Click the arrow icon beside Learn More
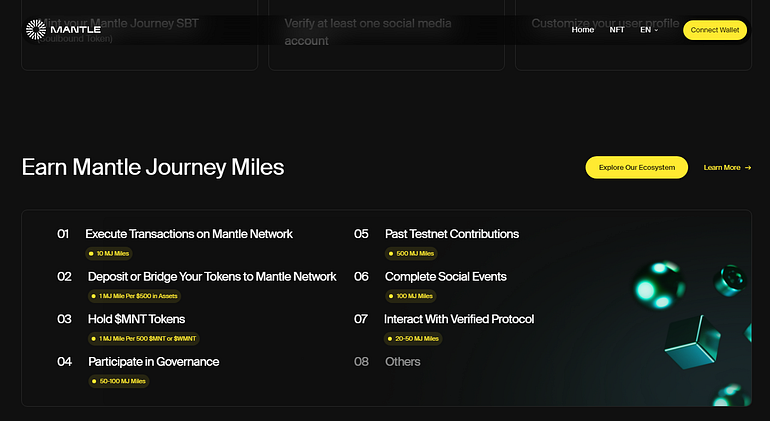 point(748,168)
